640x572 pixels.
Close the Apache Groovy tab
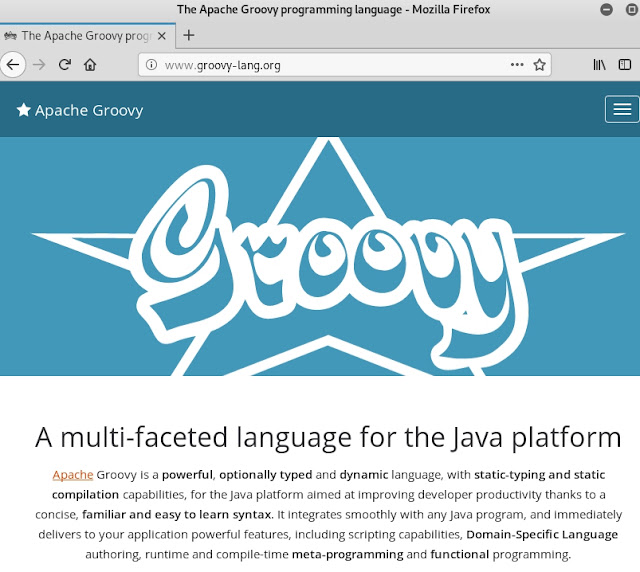[x=162, y=36]
